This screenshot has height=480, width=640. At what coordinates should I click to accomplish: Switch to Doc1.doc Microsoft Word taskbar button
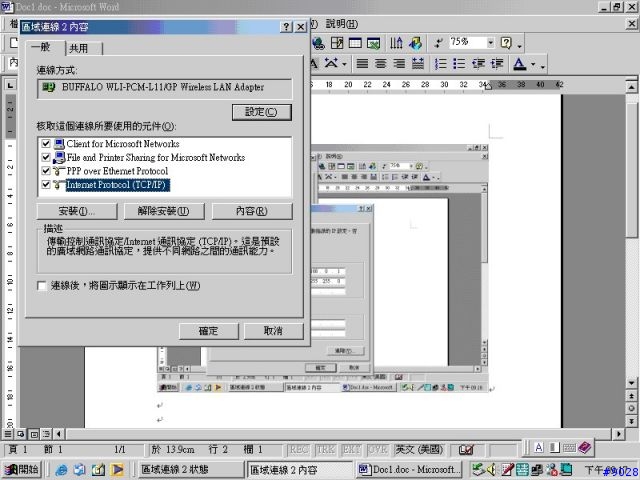[x=410, y=469]
